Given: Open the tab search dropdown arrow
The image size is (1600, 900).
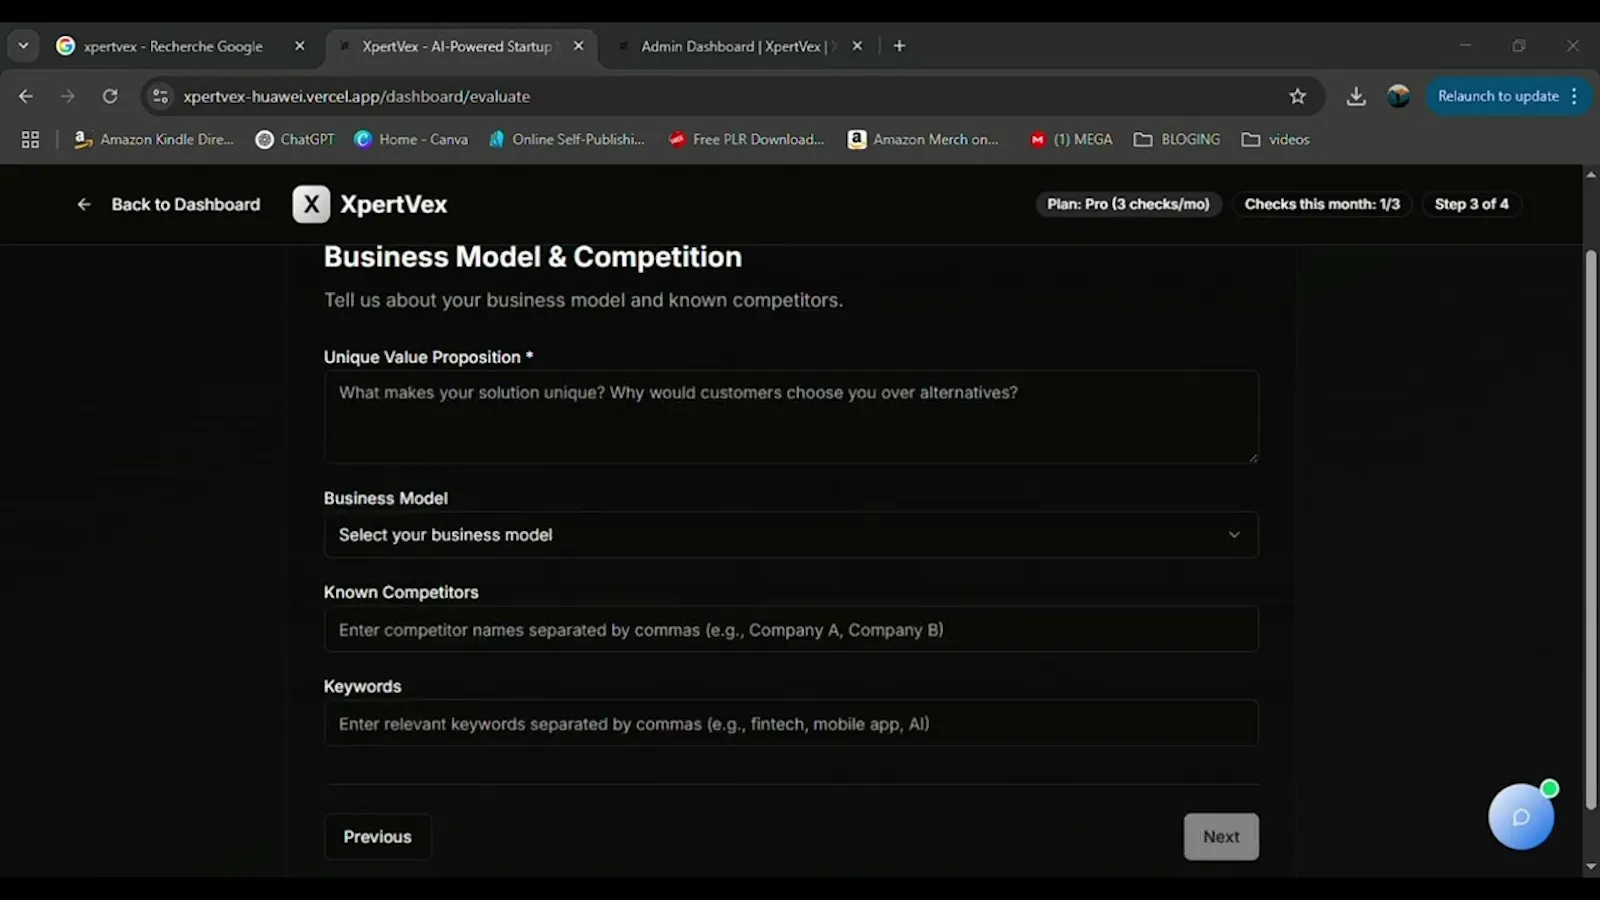Looking at the screenshot, I should pyautogui.click(x=23, y=46).
